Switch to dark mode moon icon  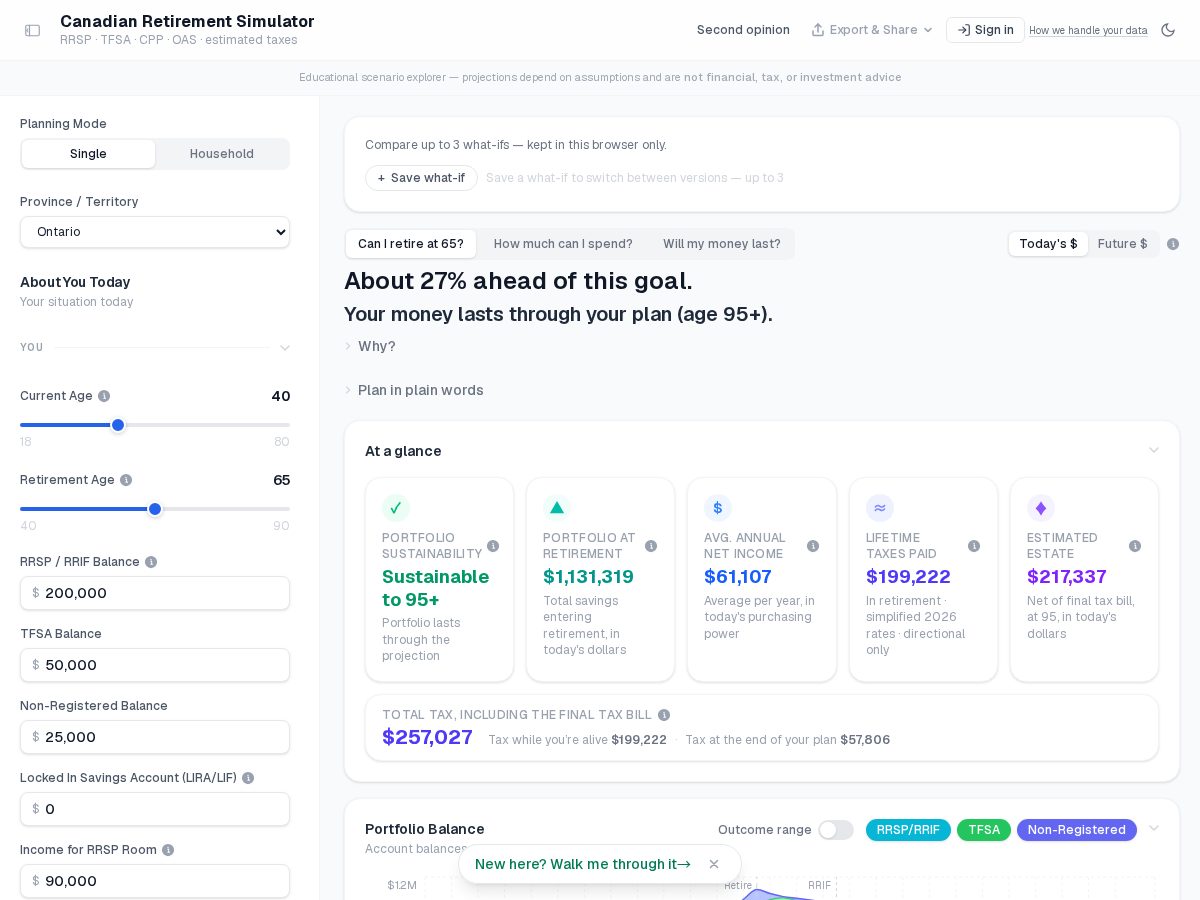(1168, 30)
